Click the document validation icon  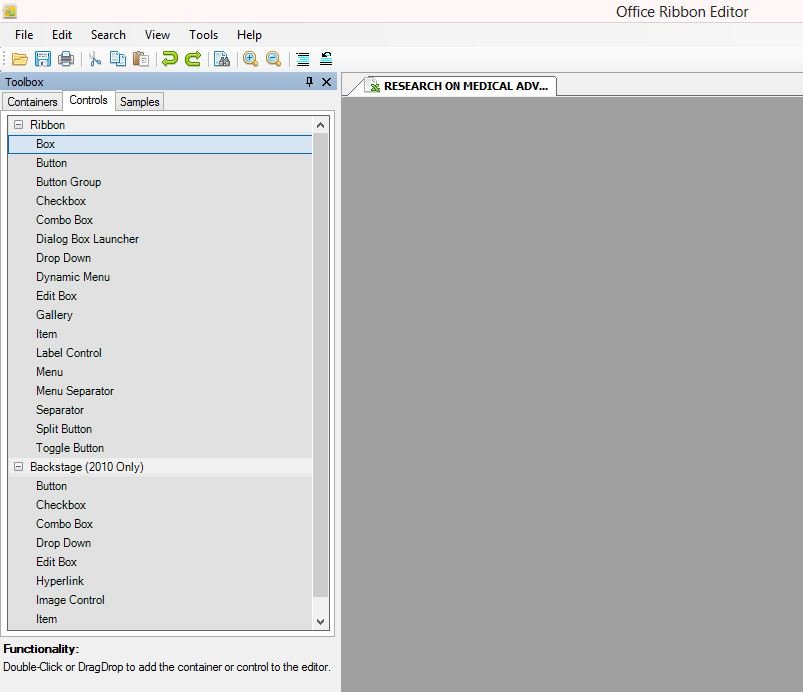click(222, 58)
